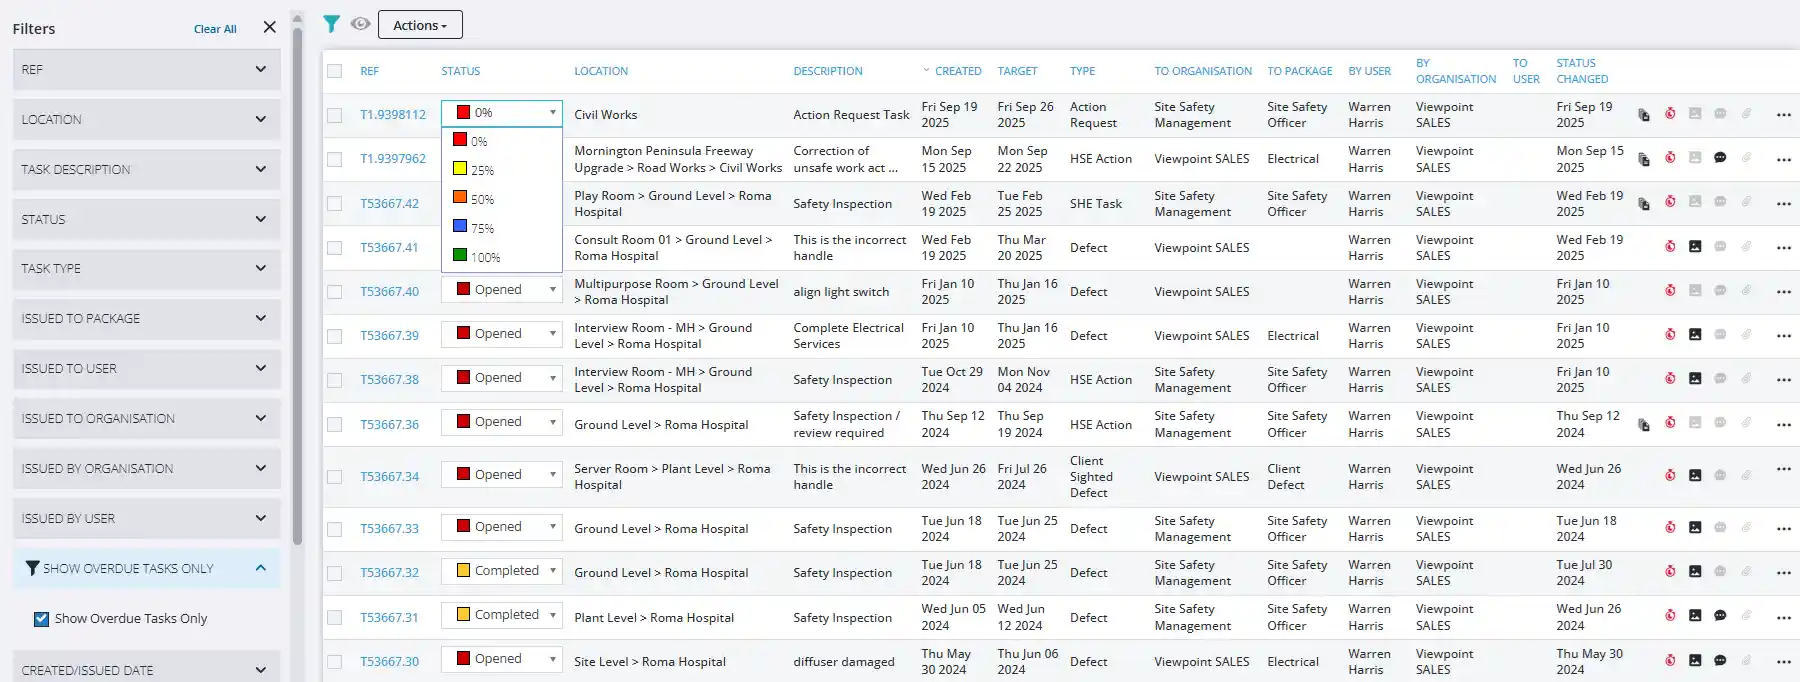Click the teal filter funnel icon
The height and width of the screenshot is (682, 1800).
331,24
